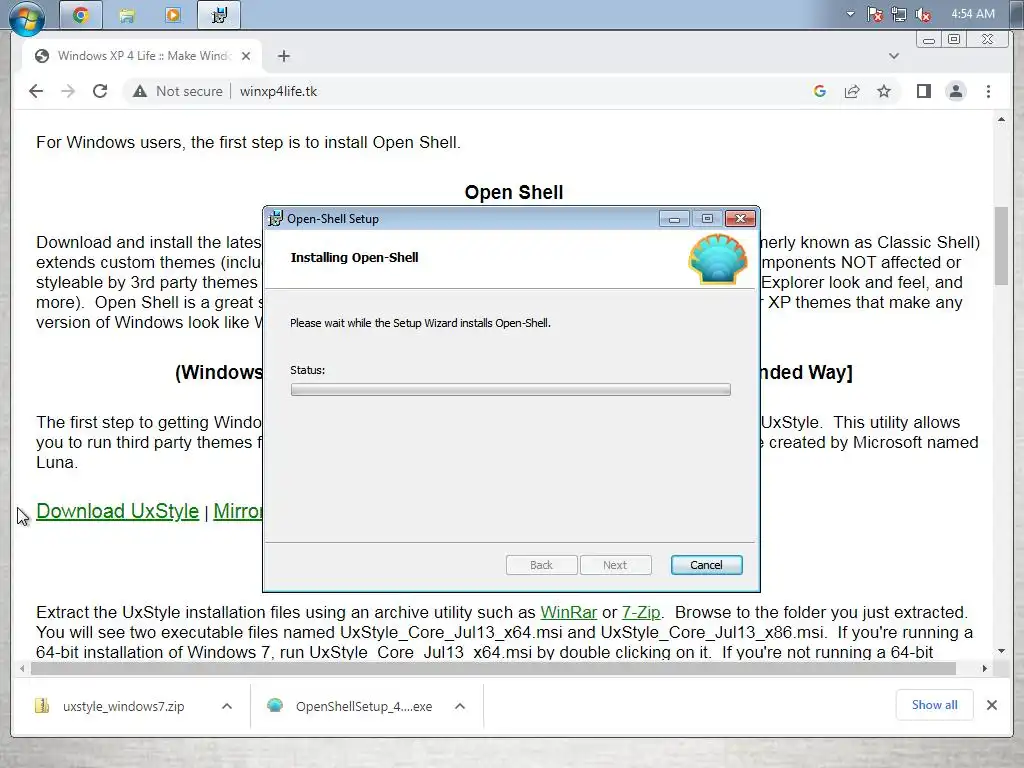Close the Open-Shell Setup dialog

pyautogui.click(x=740, y=219)
